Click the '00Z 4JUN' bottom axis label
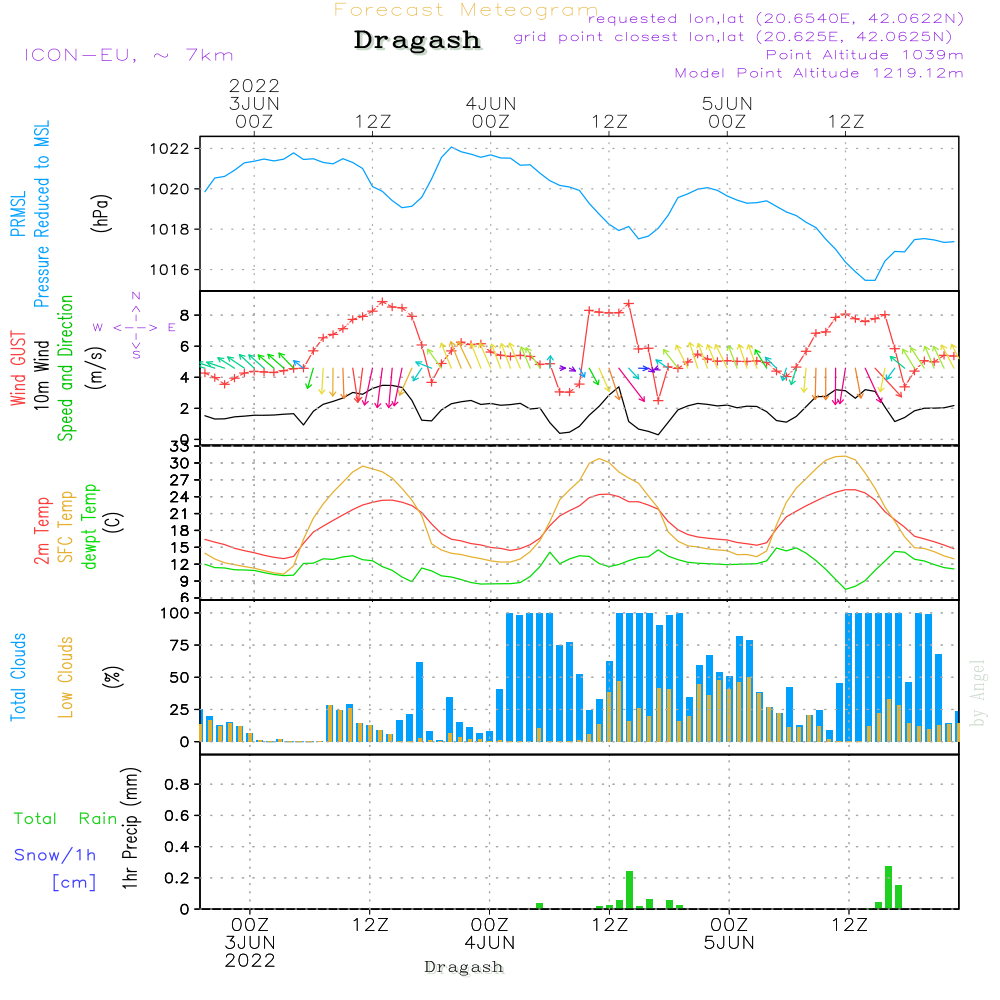The height and width of the screenshot is (1000, 1000). 490,933
